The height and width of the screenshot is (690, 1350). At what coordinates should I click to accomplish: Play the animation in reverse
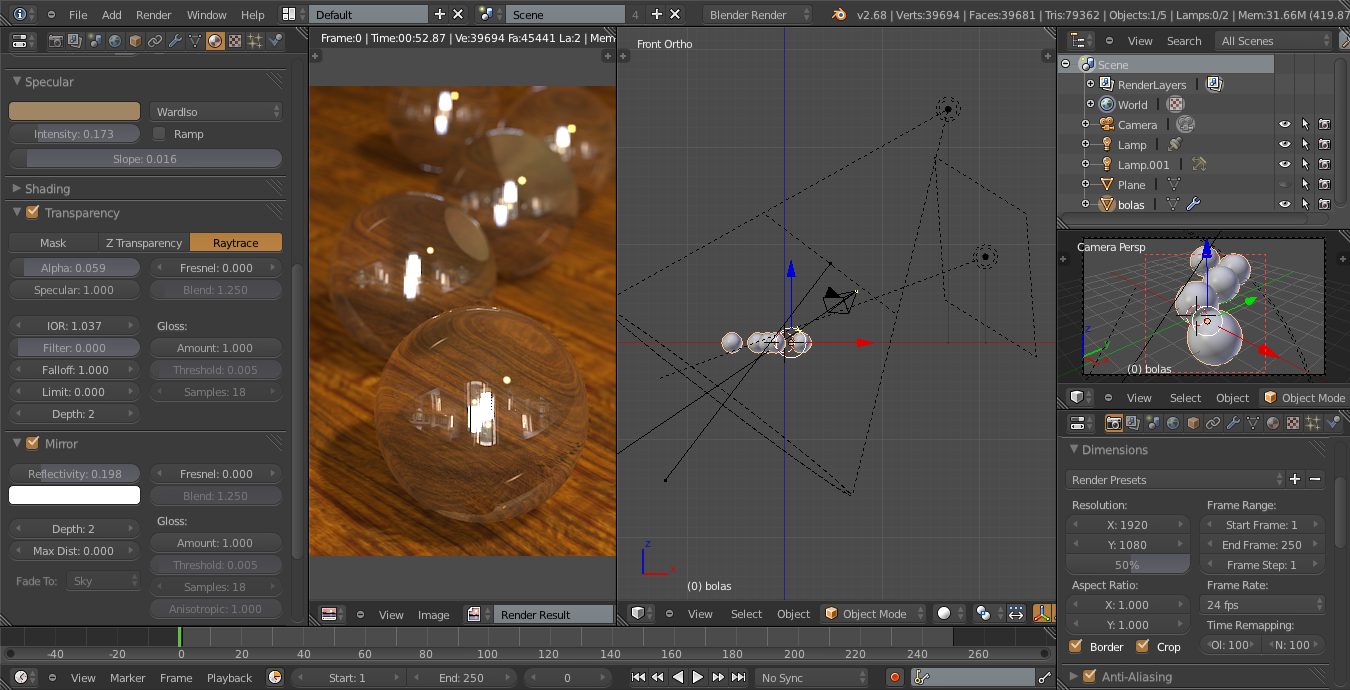tap(678, 678)
